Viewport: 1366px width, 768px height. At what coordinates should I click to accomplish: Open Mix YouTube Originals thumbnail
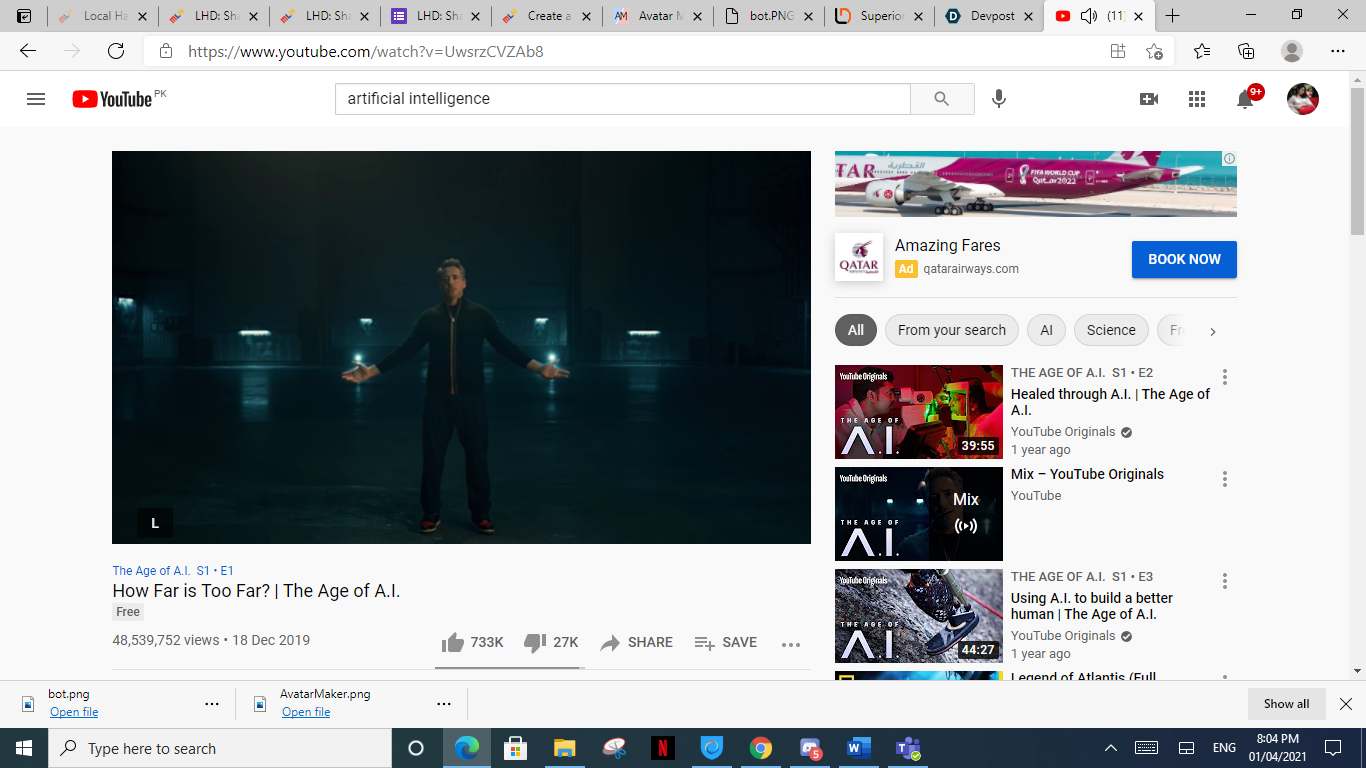[x=919, y=514]
